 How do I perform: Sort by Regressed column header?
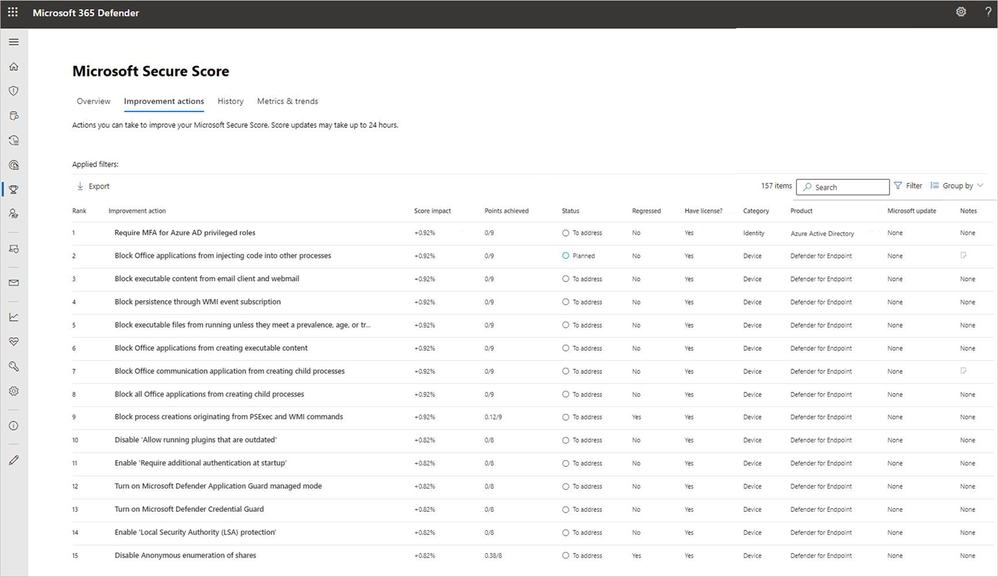[x=646, y=211]
